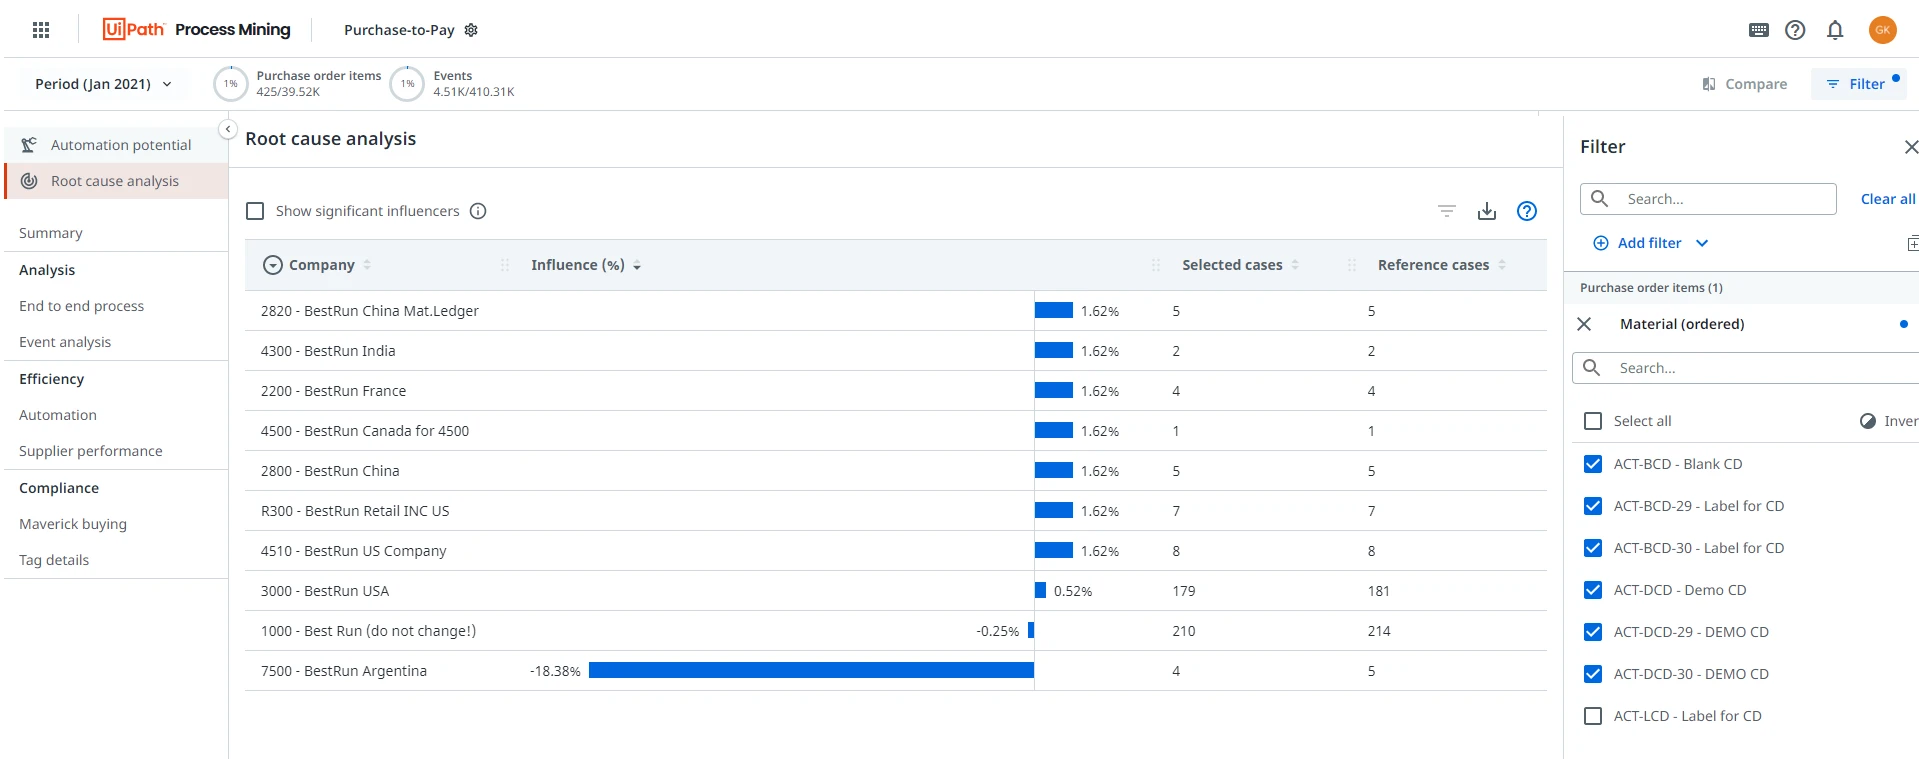Open the notifications bell
The width and height of the screenshot is (1919, 759).
tap(1835, 30)
